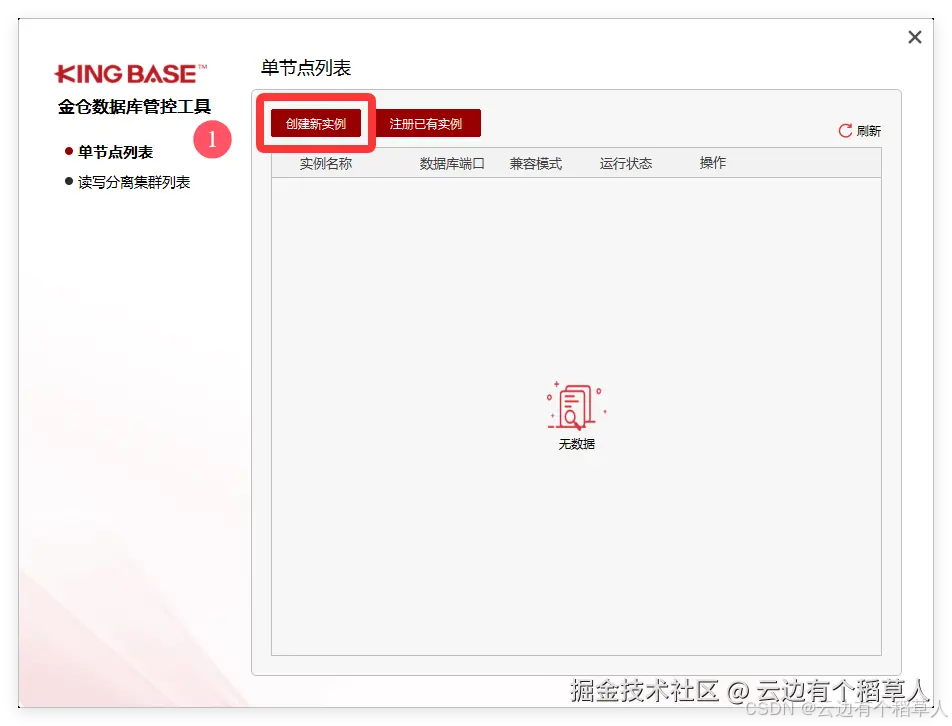Click the 兼容模式 column header
This screenshot has height=726, width=952.
(537, 163)
